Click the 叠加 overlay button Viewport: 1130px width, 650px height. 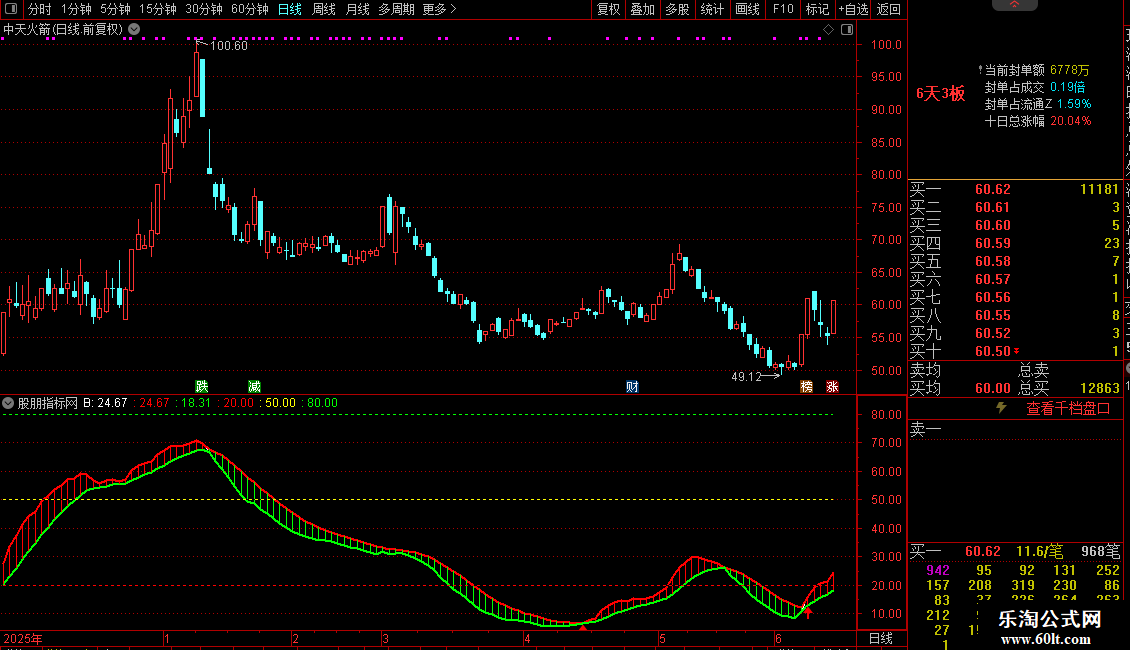coord(642,9)
